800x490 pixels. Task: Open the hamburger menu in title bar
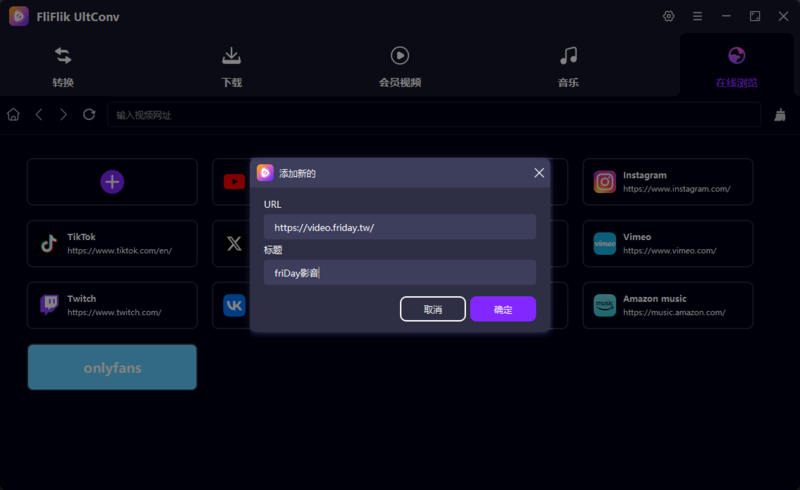[697, 16]
